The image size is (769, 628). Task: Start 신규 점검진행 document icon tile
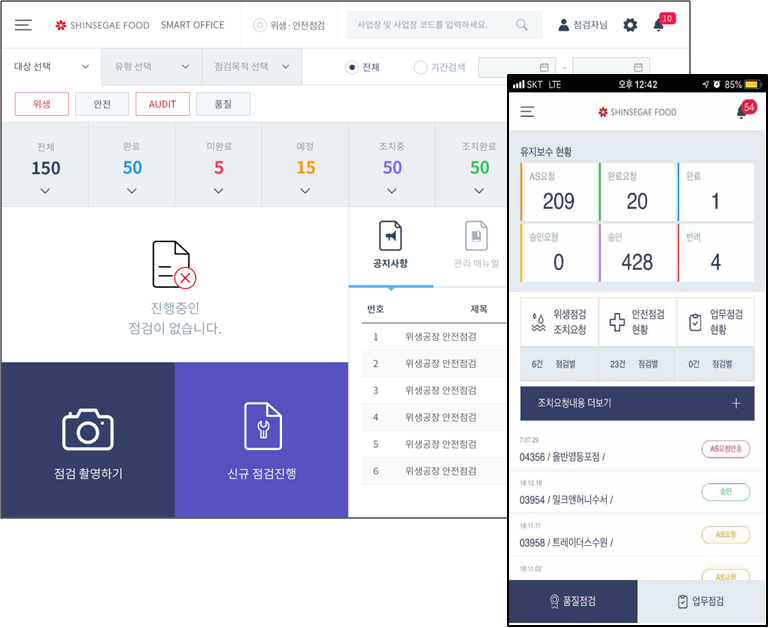[262, 427]
